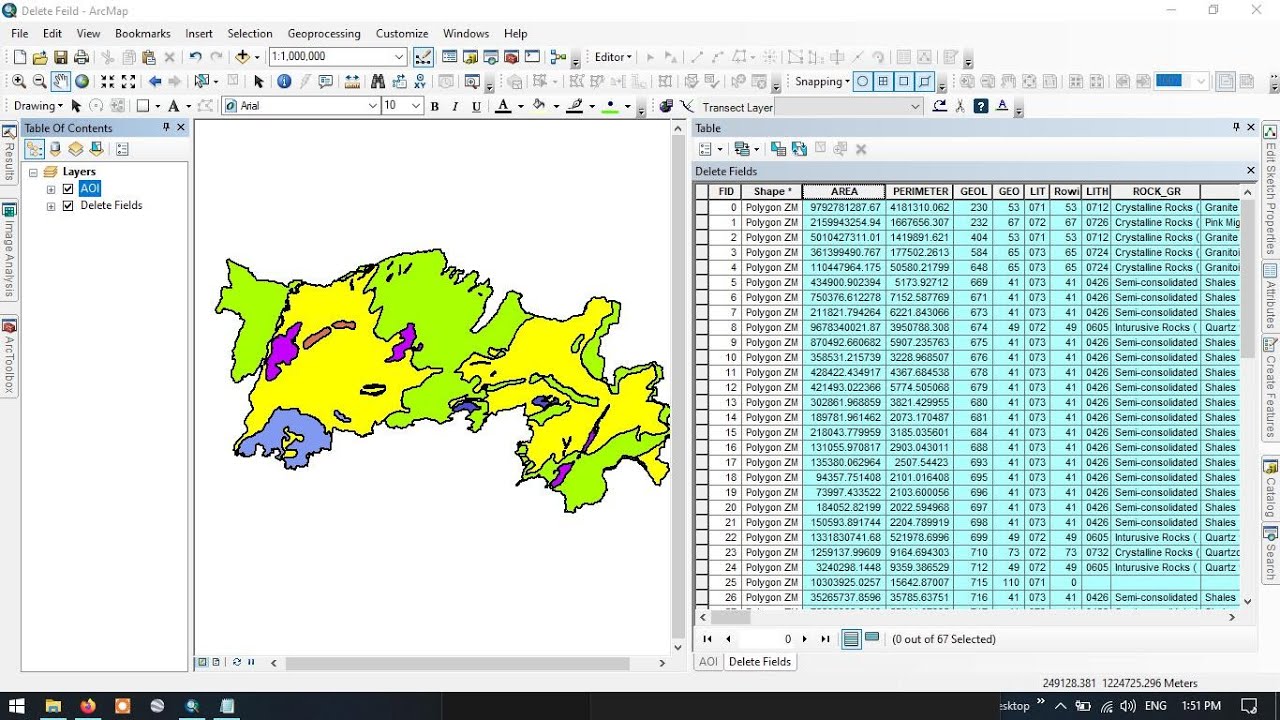Go back to previous extent arrow
Viewport: 1280px width, 720px height.
(x=155, y=82)
